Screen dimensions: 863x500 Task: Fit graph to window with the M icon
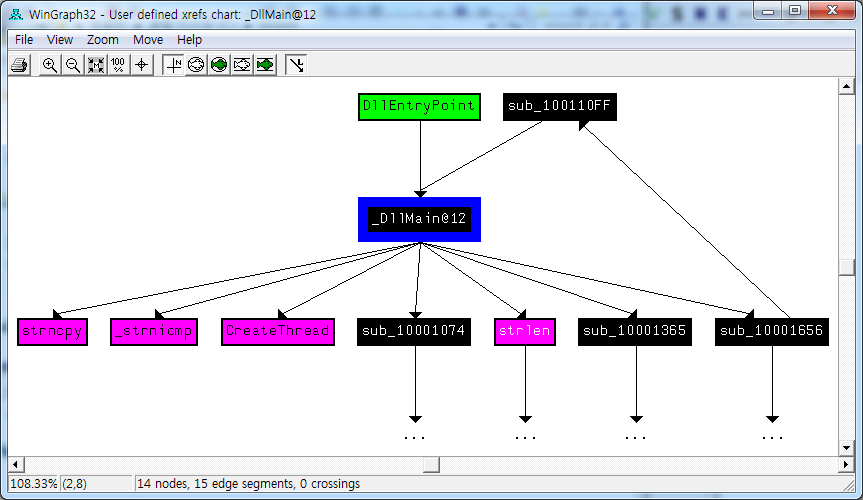coord(96,65)
